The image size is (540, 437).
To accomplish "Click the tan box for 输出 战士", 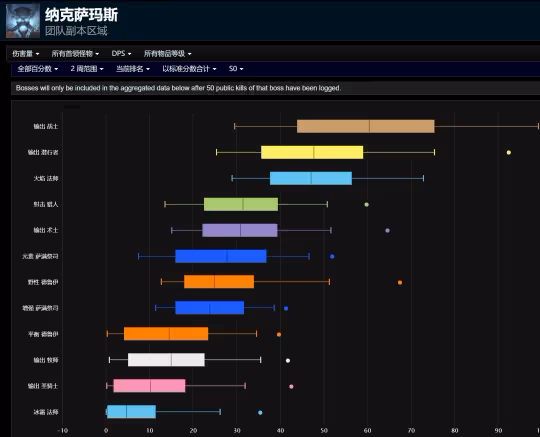I will [366, 126].
